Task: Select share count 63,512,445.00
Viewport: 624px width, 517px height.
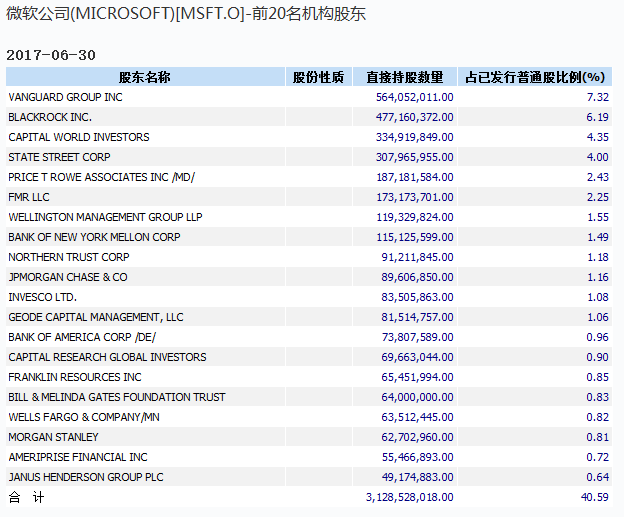Action: [x=417, y=417]
